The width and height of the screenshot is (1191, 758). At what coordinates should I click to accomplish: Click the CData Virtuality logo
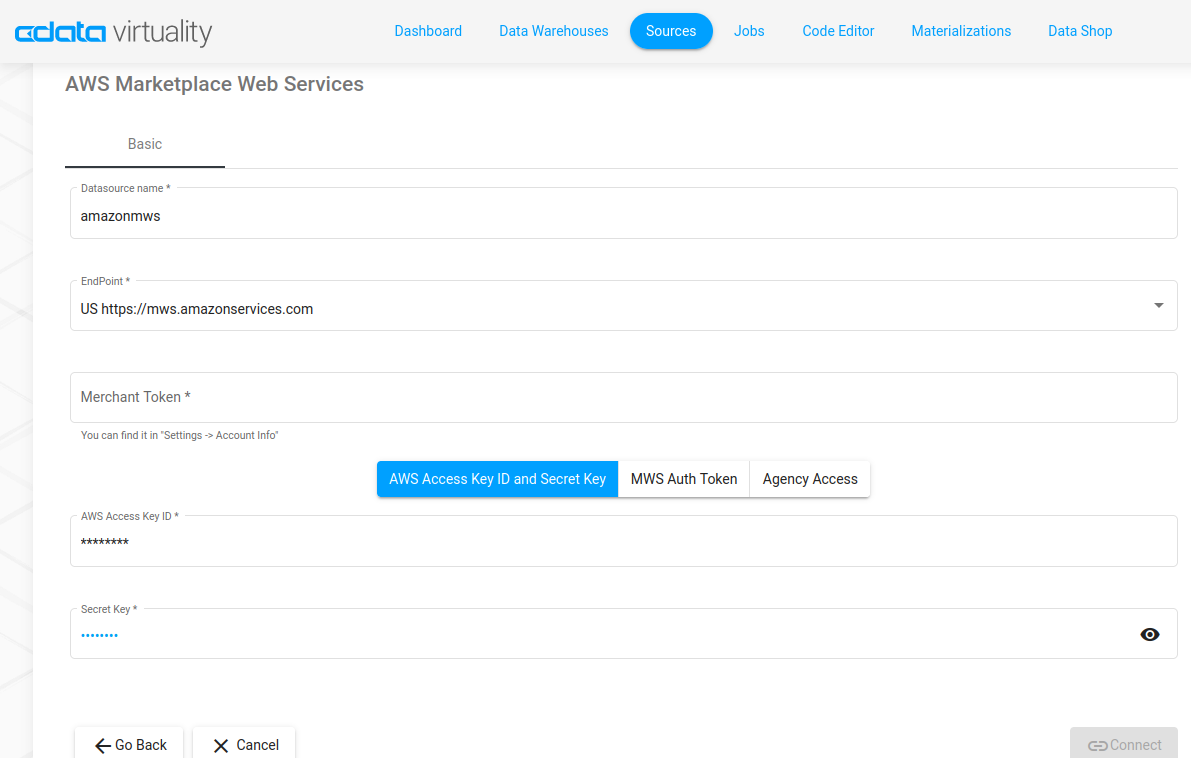pos(113,31)
